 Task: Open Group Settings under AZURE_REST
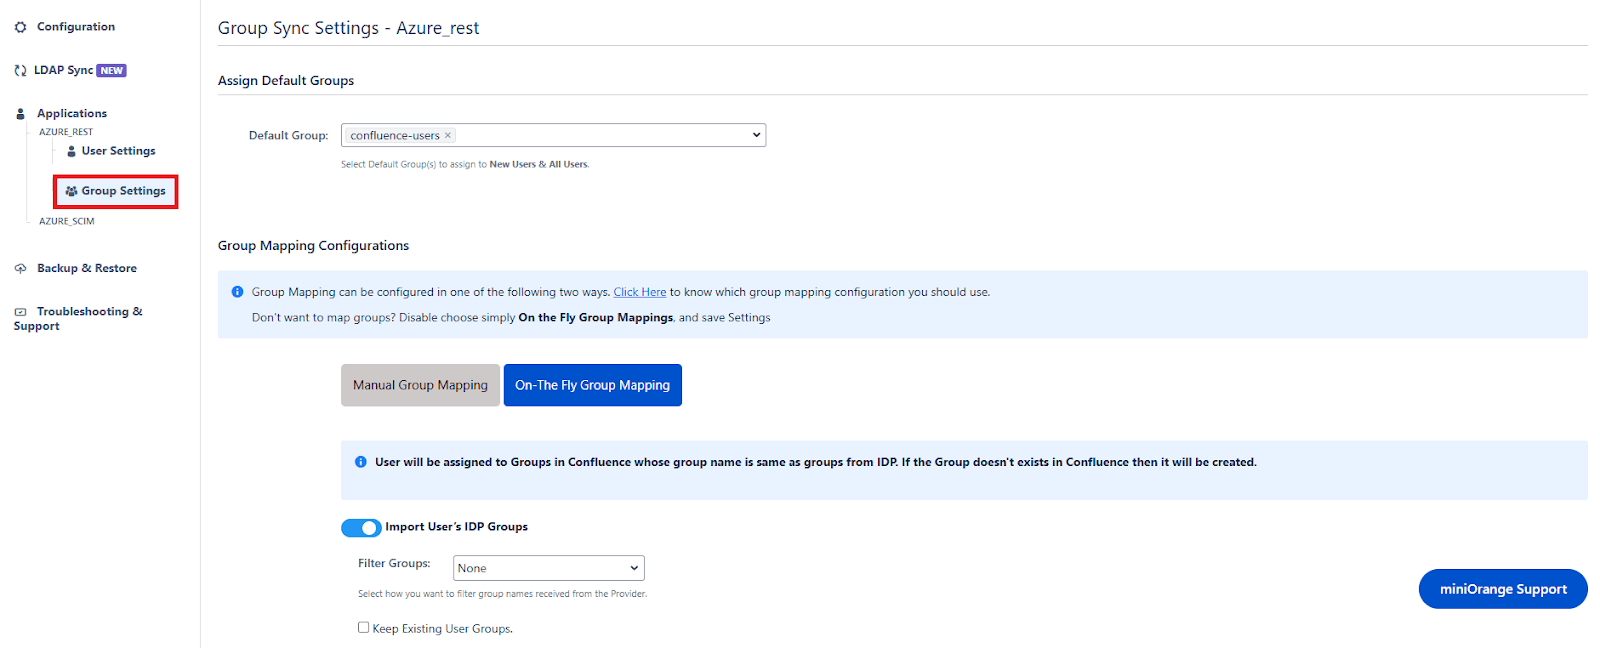[x=123, y=191]
